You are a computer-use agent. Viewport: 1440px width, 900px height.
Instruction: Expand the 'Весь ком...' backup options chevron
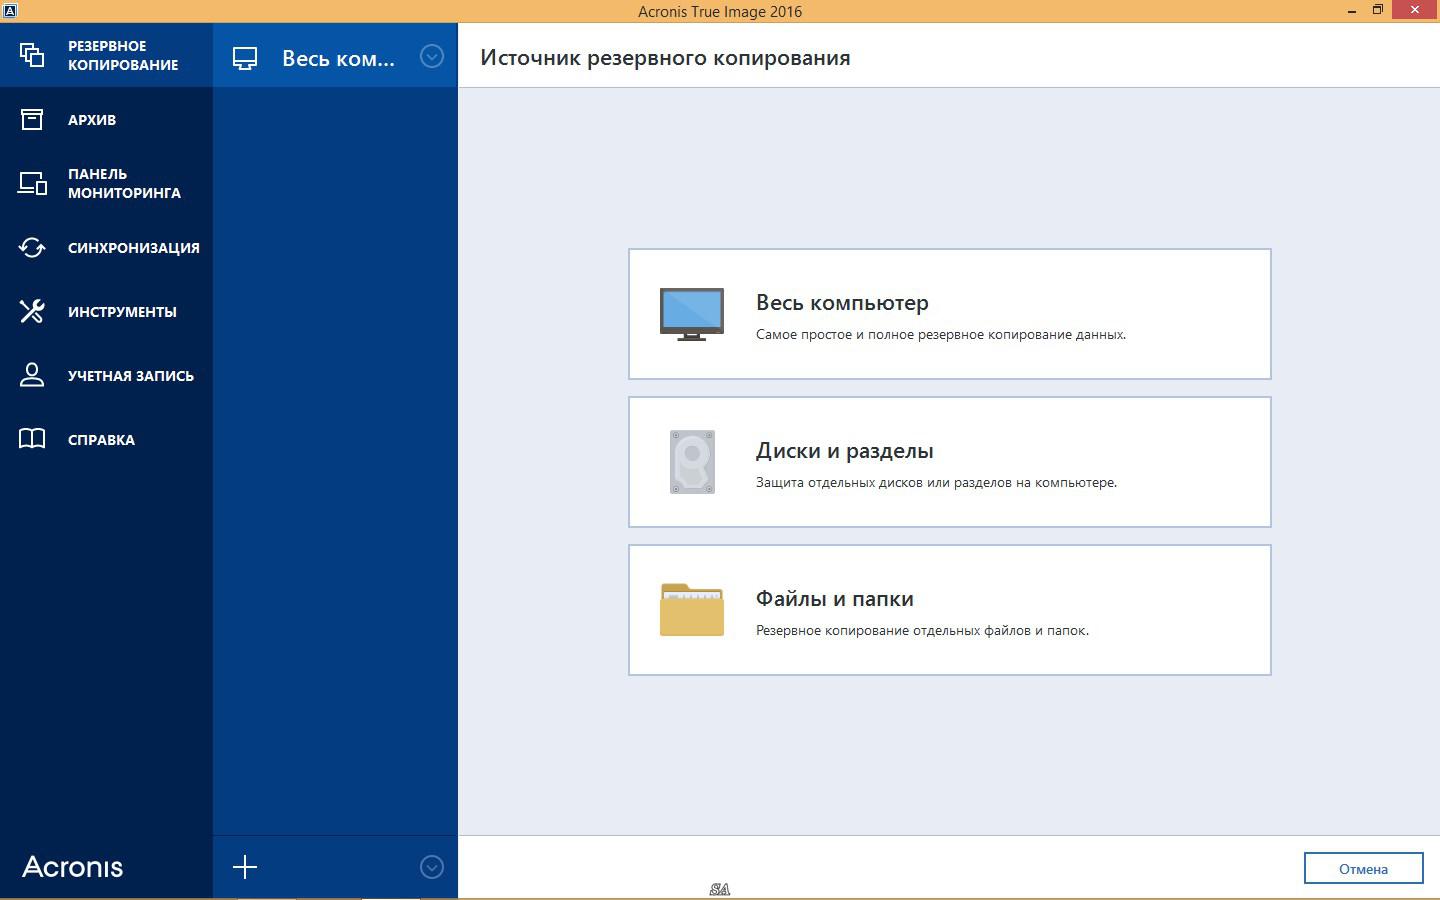432,56
